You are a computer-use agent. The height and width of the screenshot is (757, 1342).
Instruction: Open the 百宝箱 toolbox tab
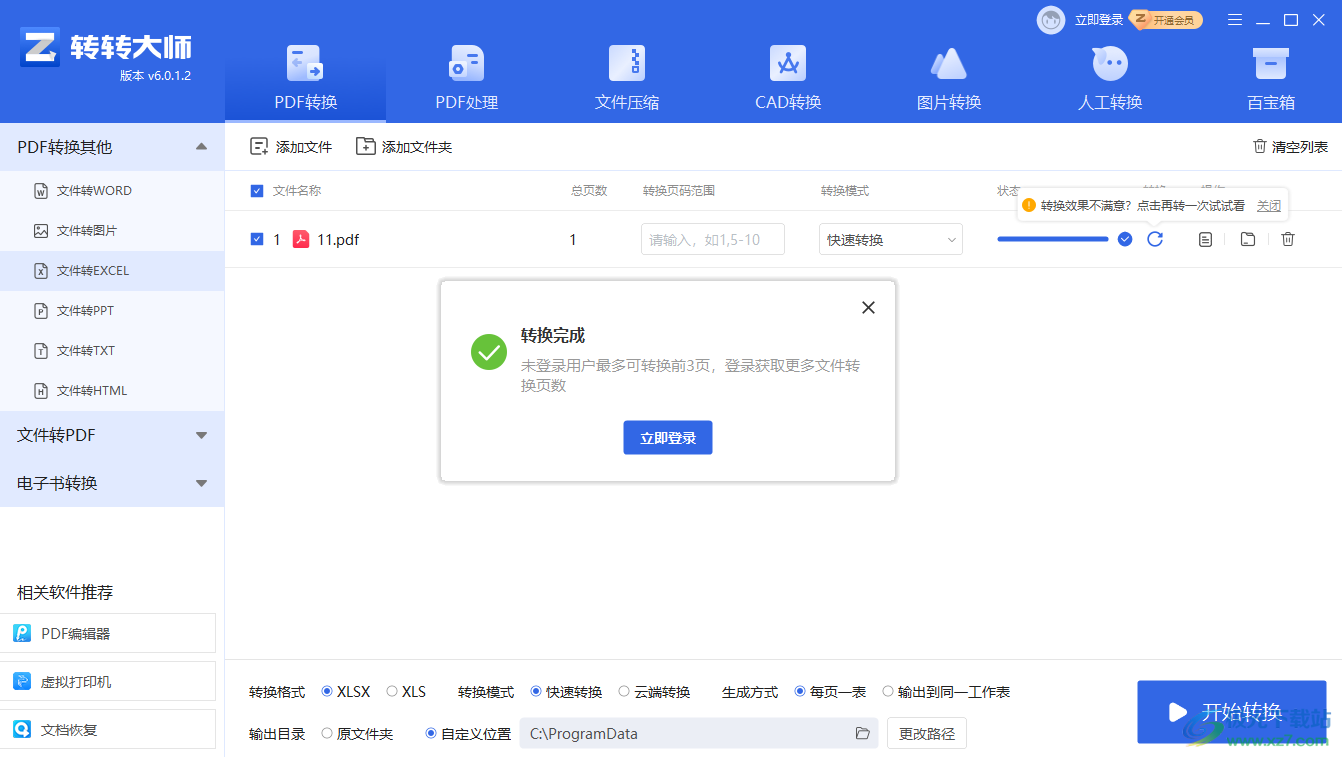click(1271, 77)
